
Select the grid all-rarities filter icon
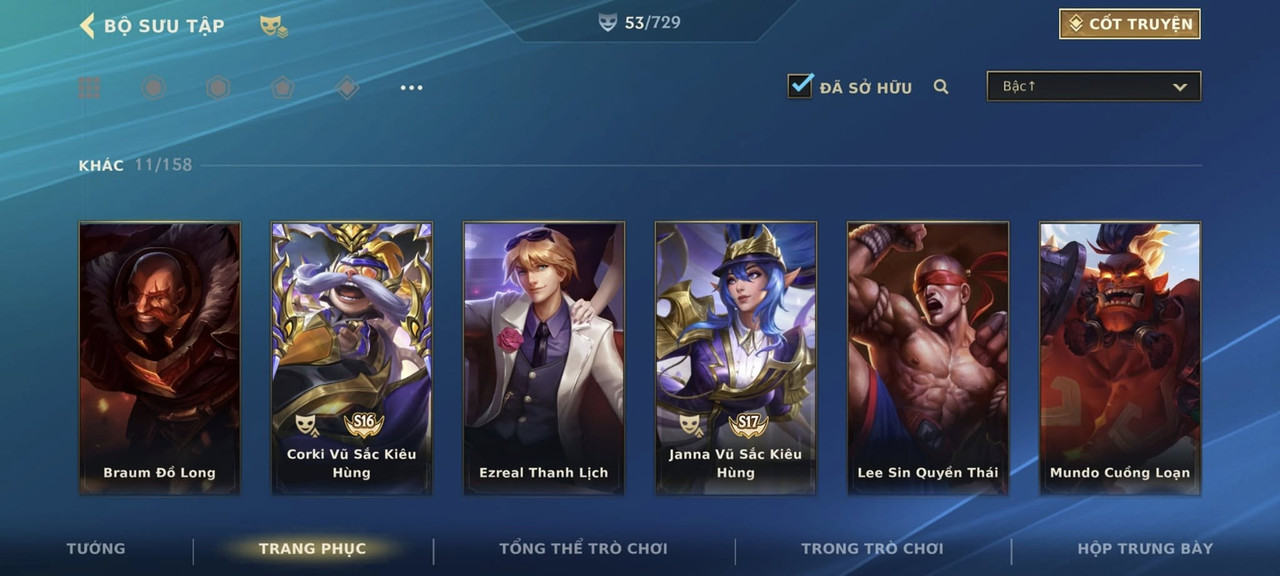click(89, 88)
